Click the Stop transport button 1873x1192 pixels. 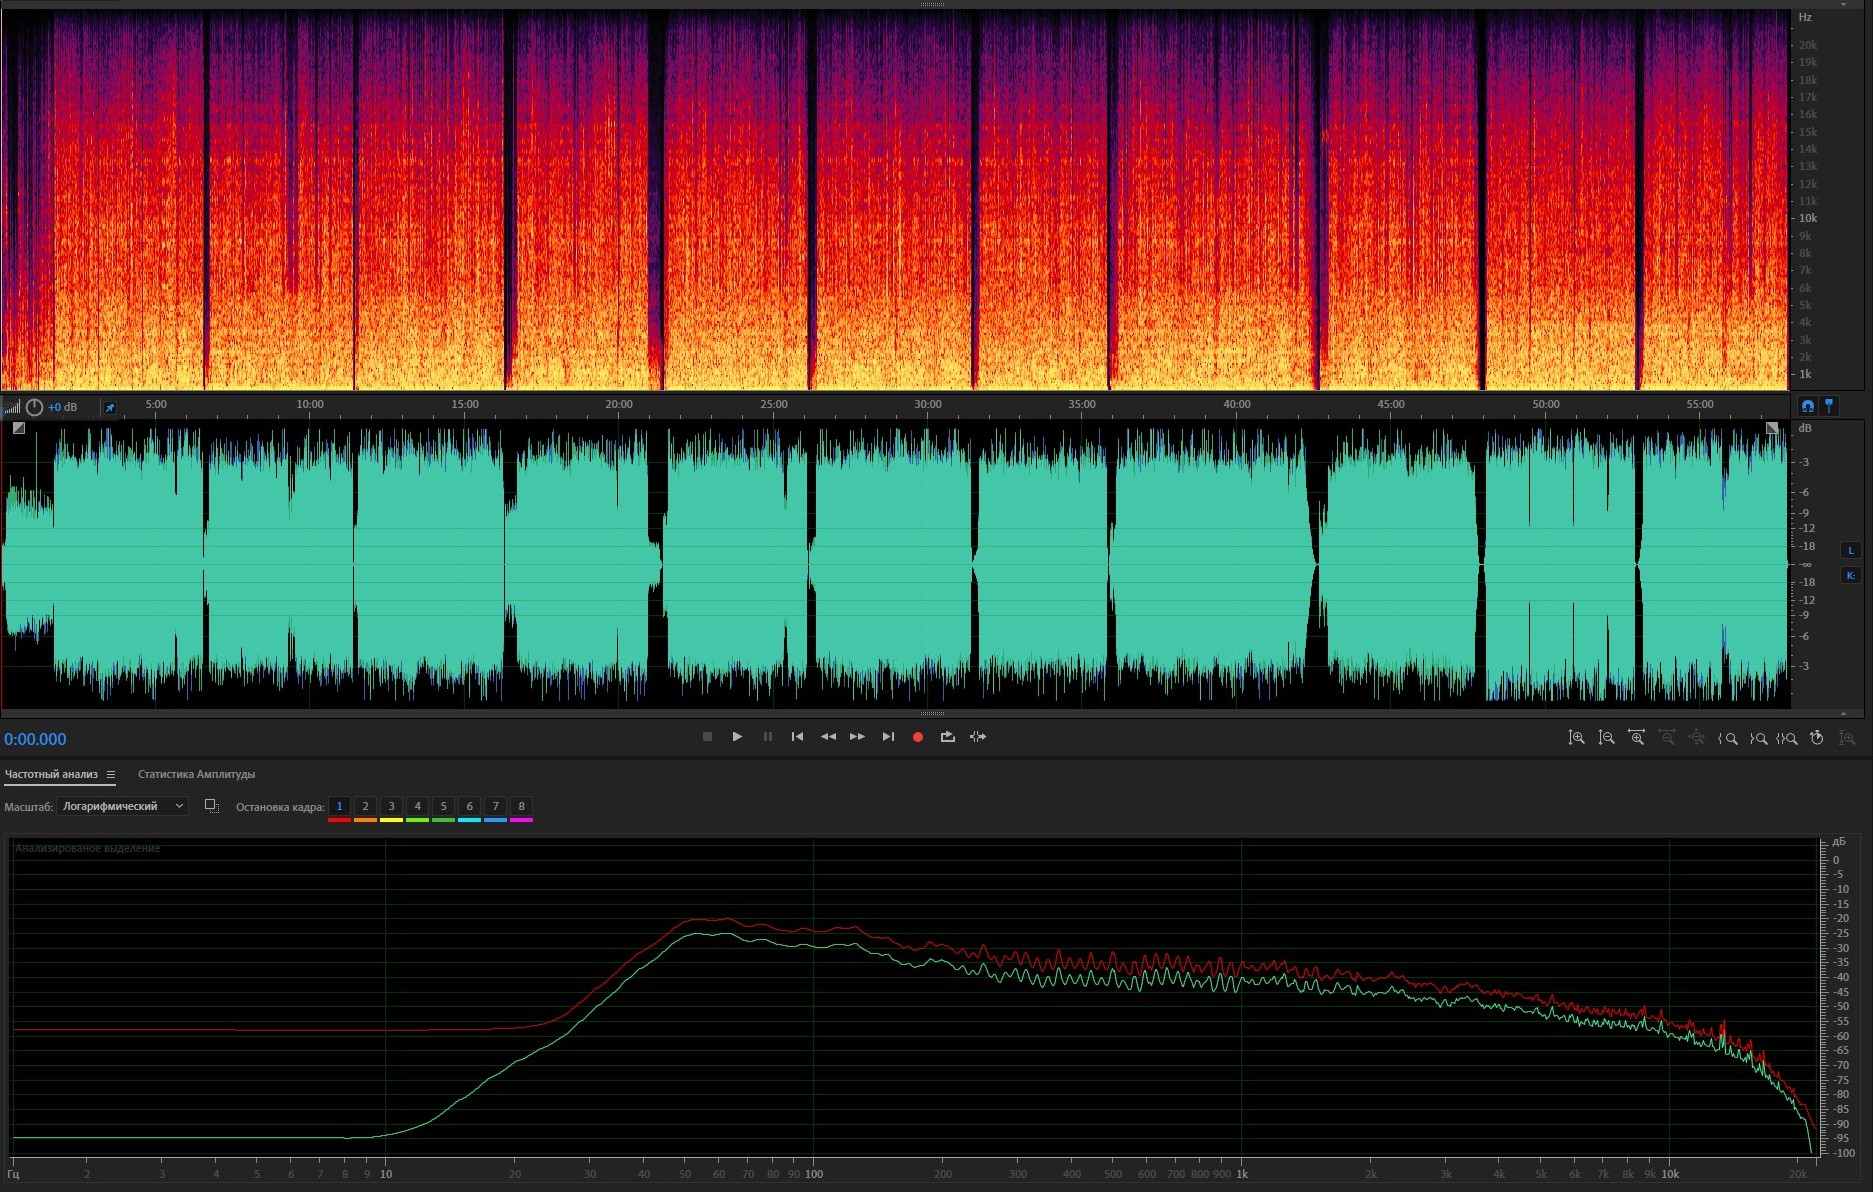point(707,737)
